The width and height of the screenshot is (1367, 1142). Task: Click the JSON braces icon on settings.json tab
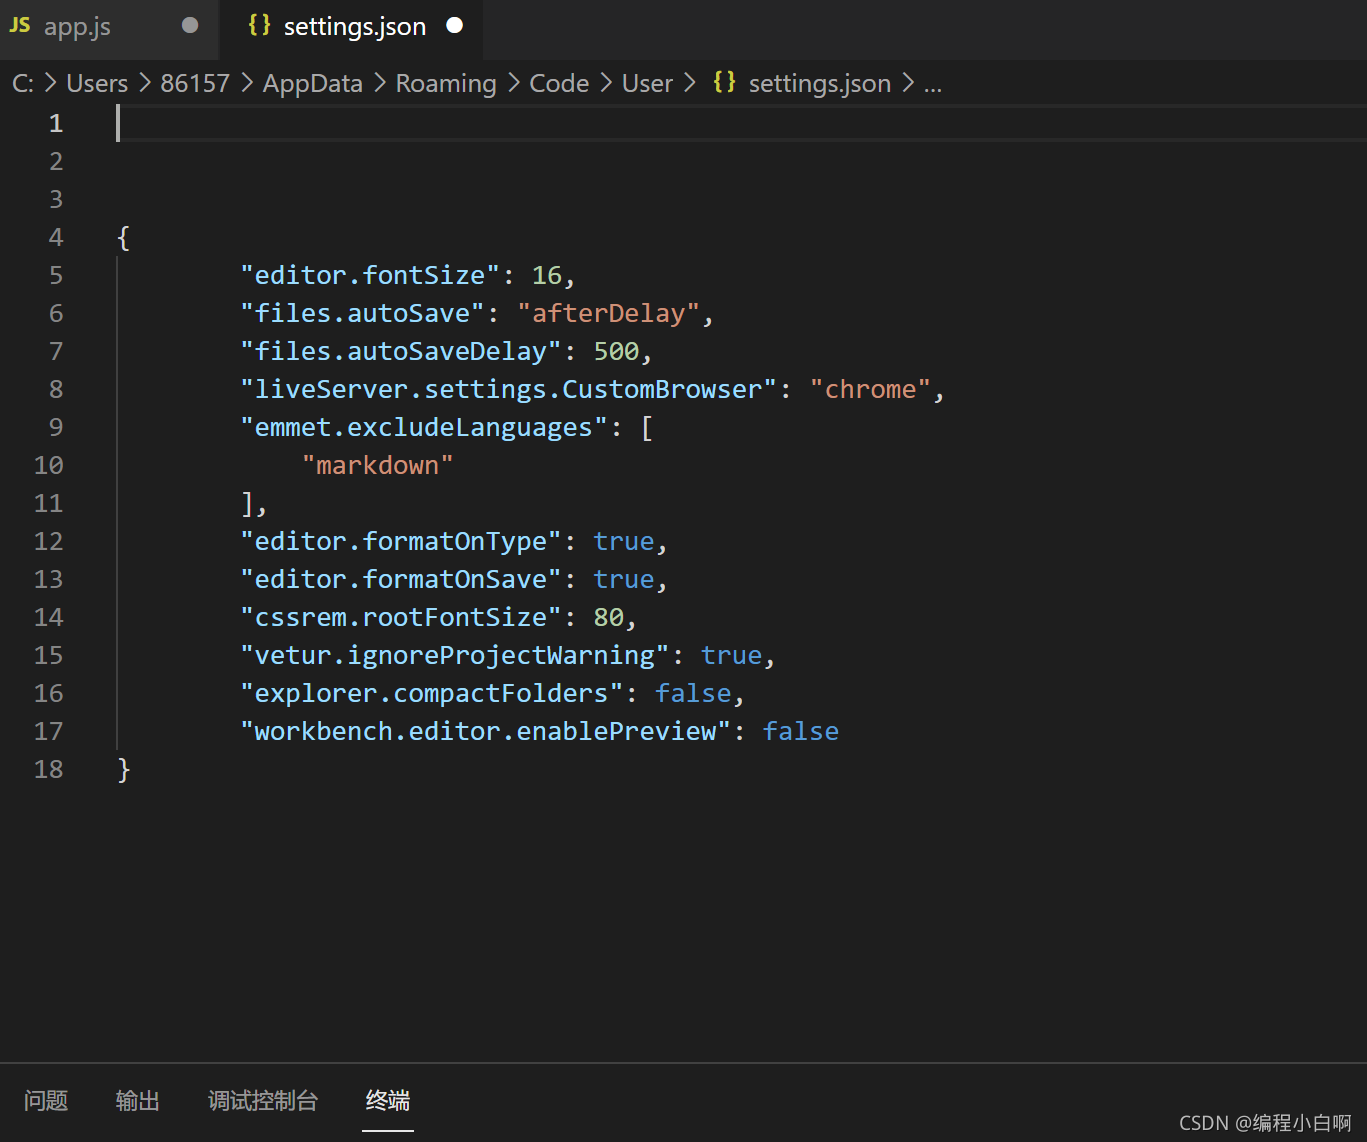pos(259,26)
